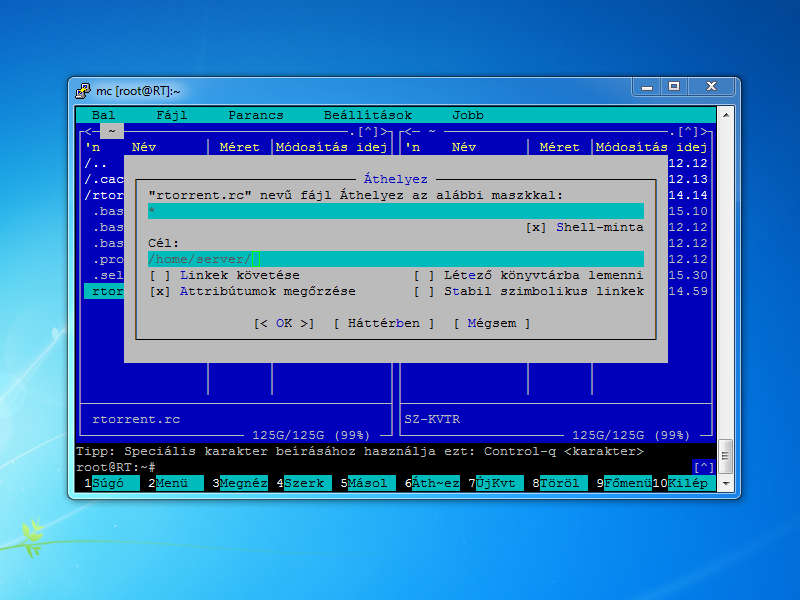Expand command line history [^] at the prompt
The height and width of the screenshot is (600, 800).
point(704,467)
